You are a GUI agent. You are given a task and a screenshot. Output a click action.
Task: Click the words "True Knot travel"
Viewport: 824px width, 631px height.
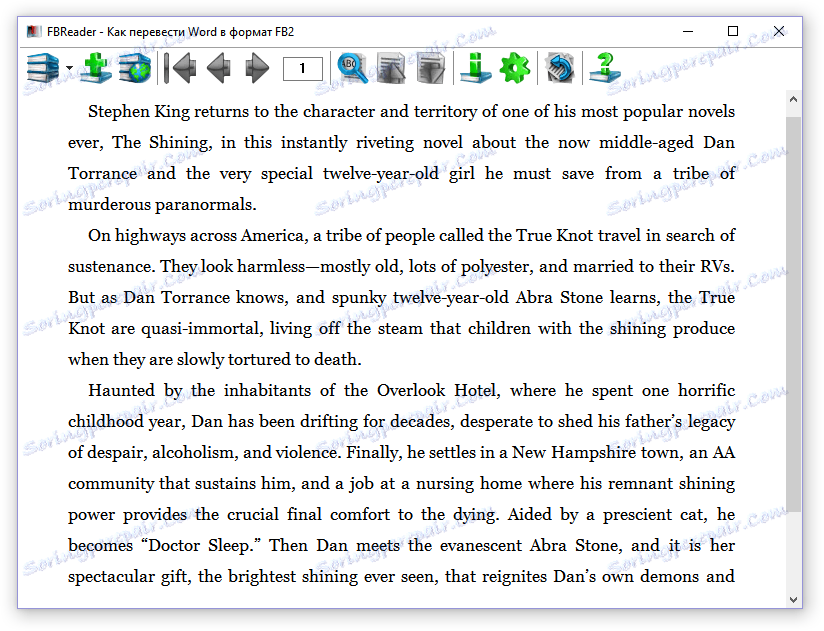pyautogui.click(x=578, y=235)
